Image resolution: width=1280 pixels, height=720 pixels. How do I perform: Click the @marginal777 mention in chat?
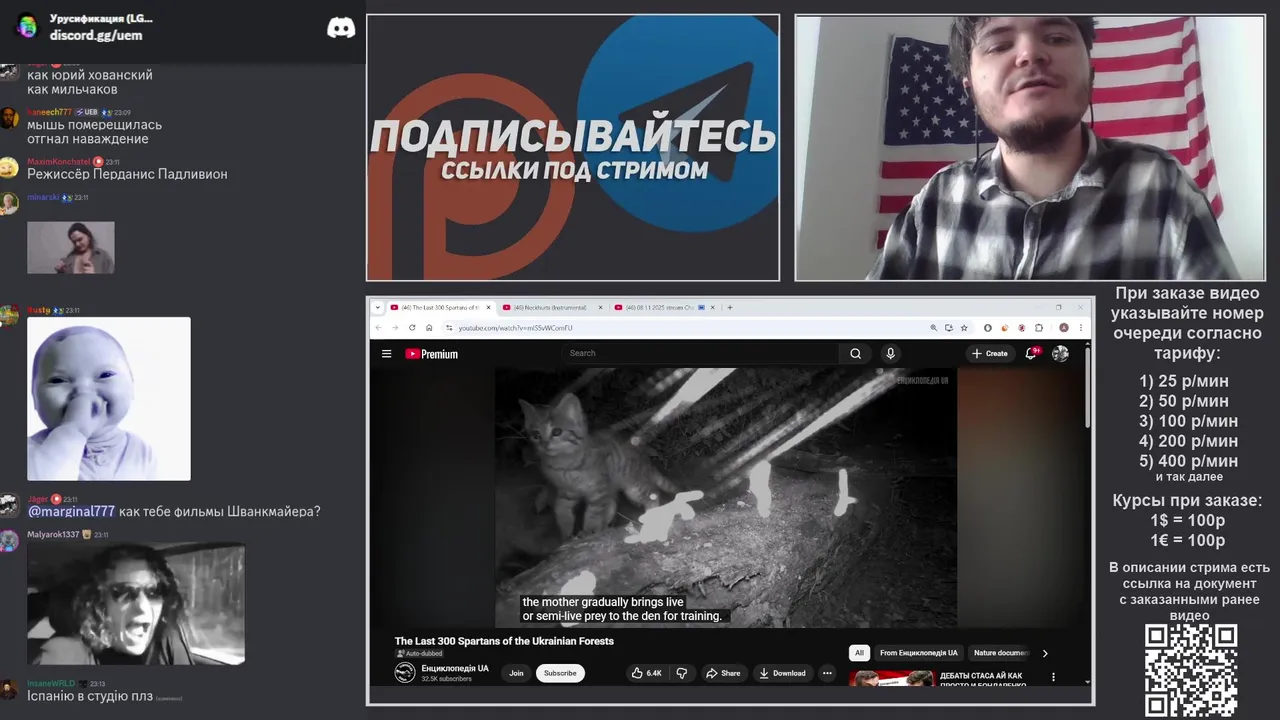tap(71, 511)
